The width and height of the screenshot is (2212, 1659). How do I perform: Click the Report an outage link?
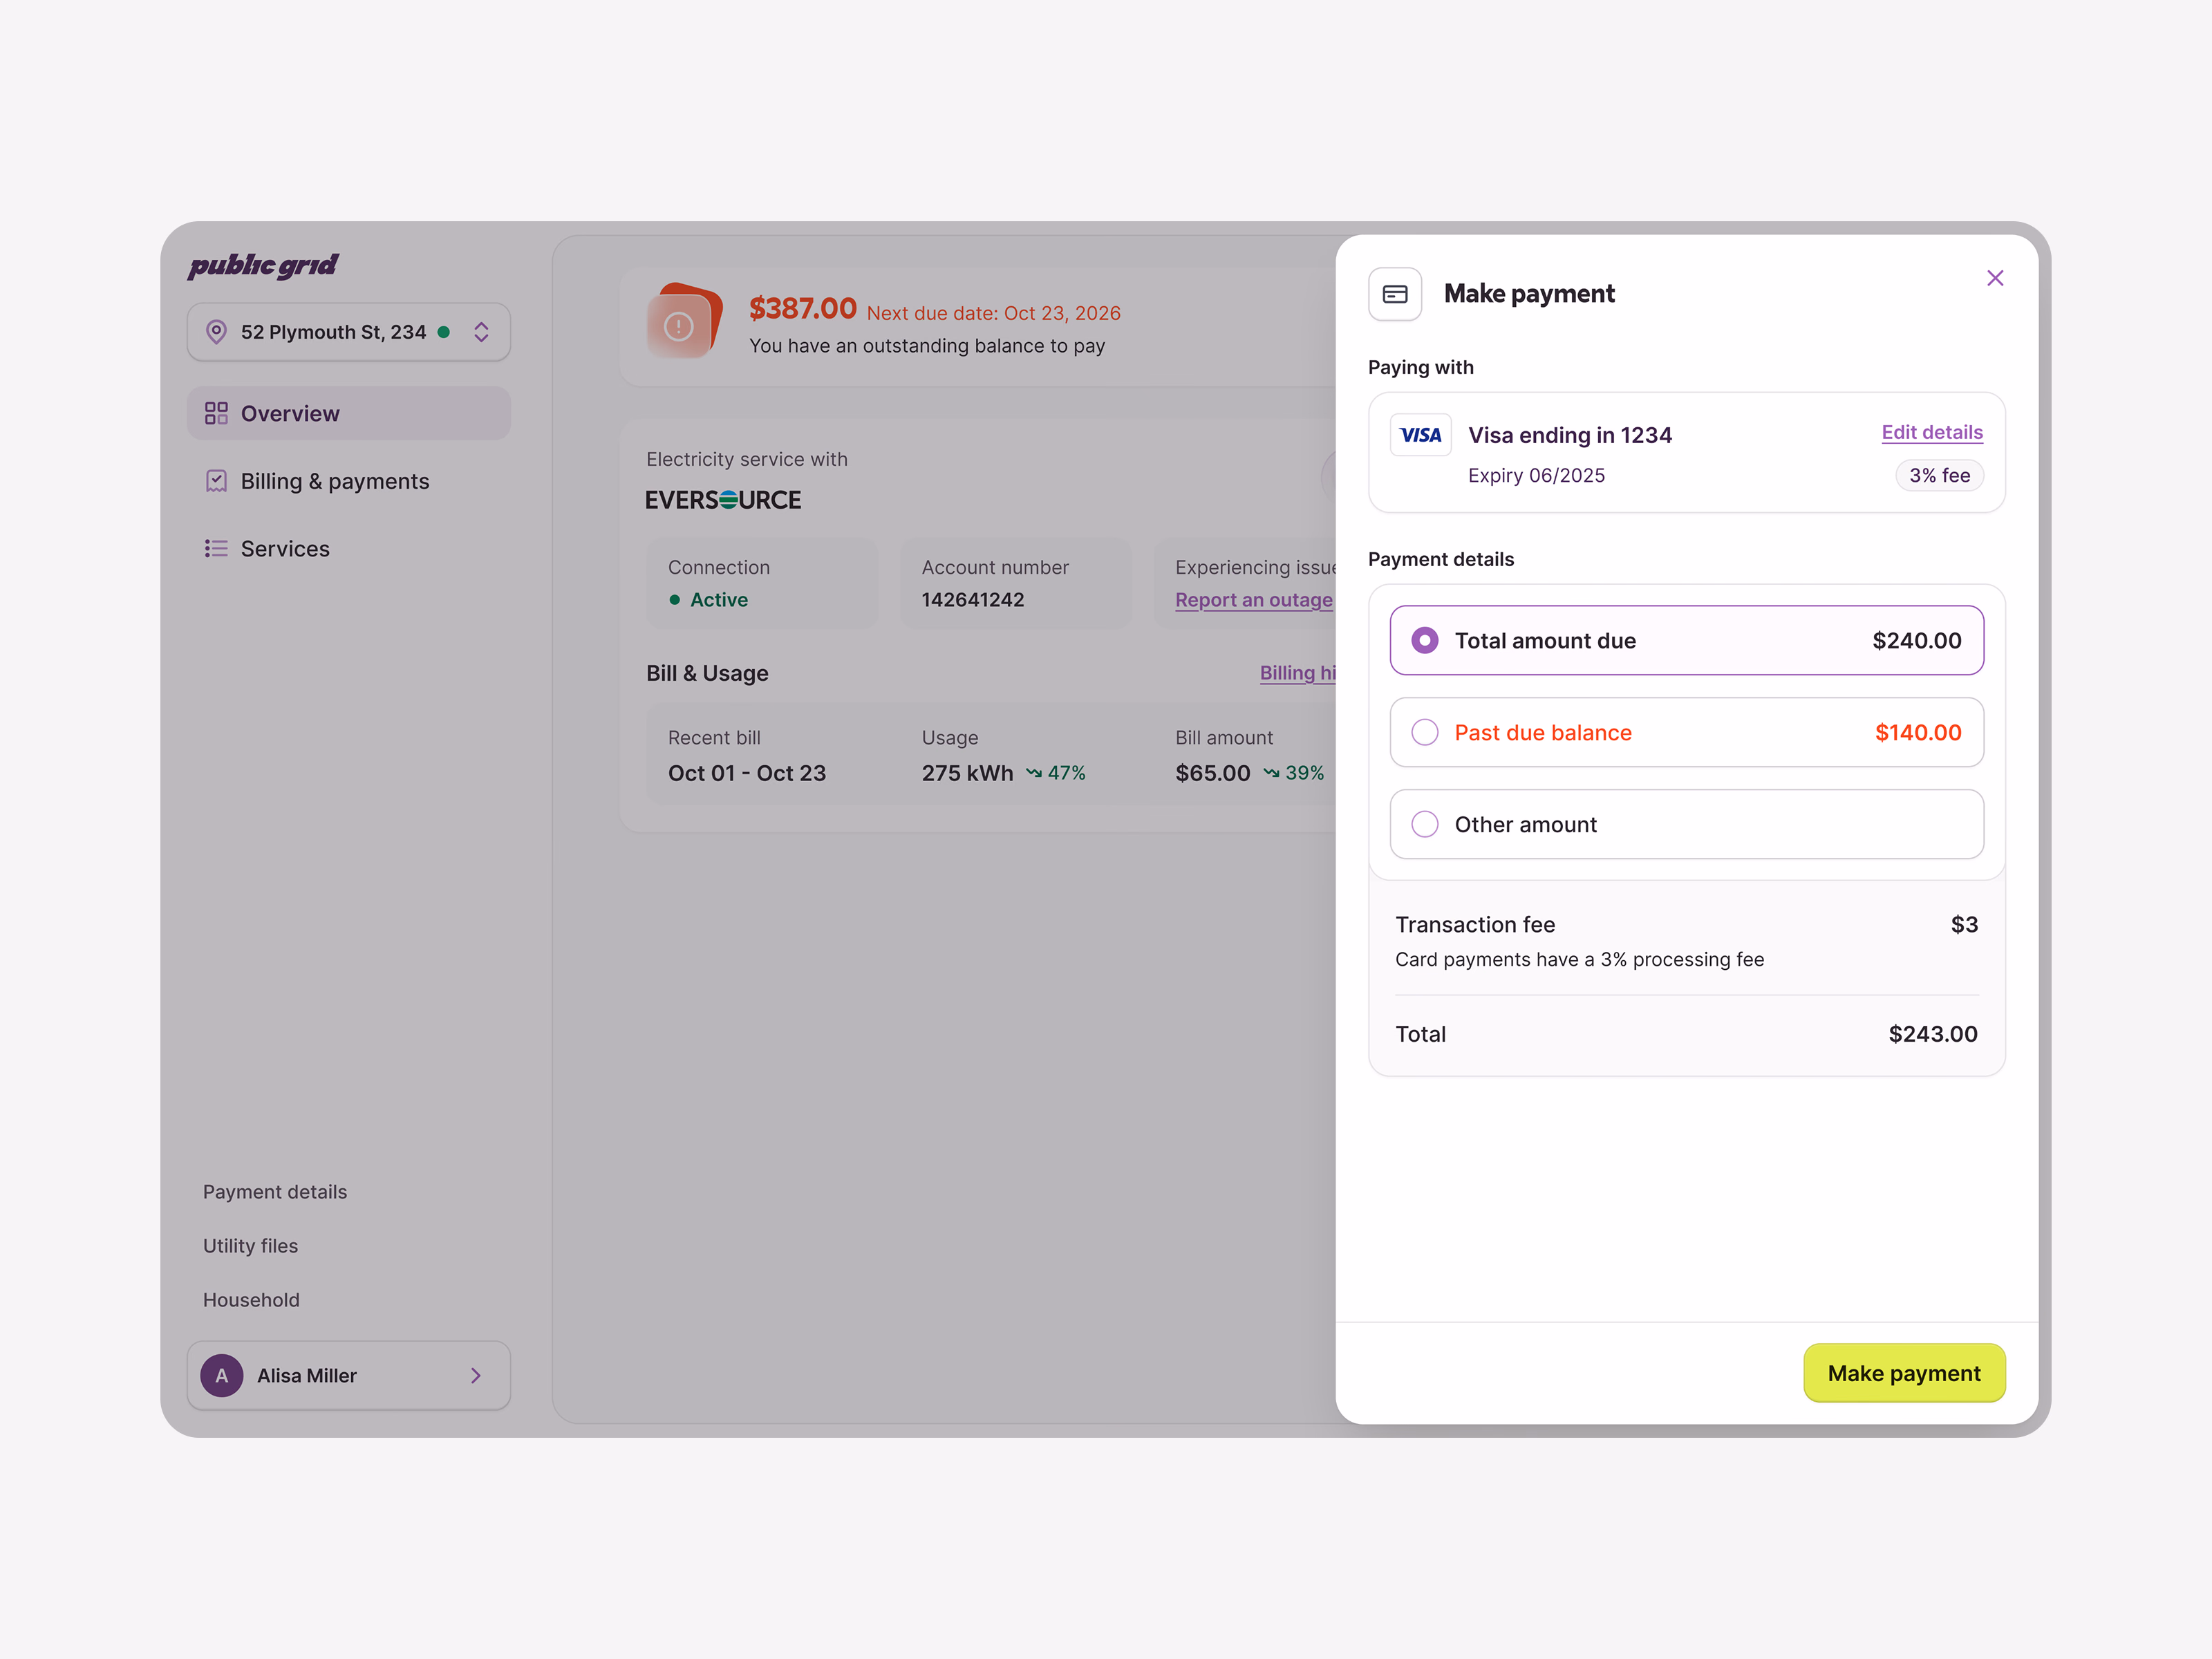pyautogui.click(x=1253, y=600)
